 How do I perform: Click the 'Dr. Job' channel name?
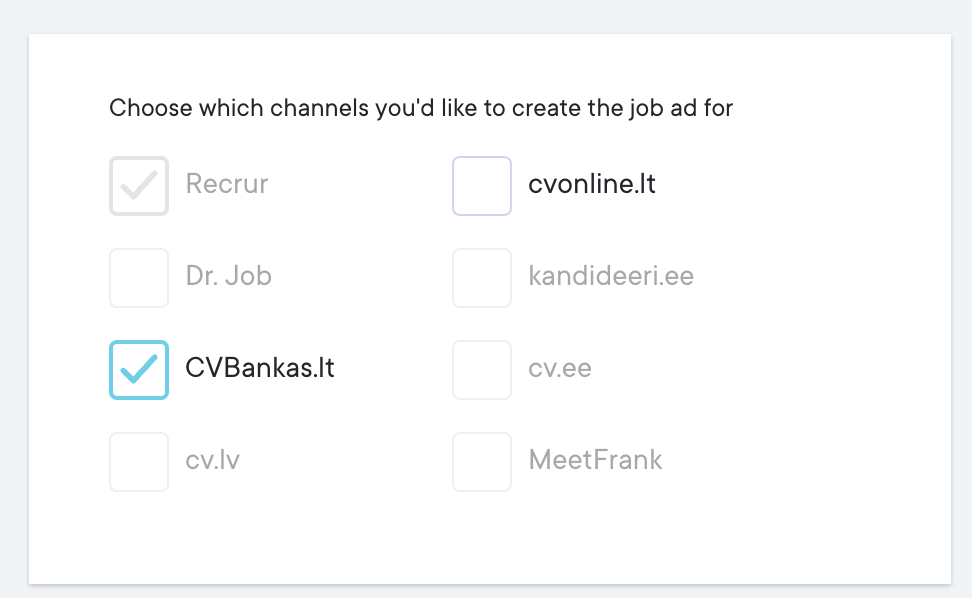click(x=229, y=277)
